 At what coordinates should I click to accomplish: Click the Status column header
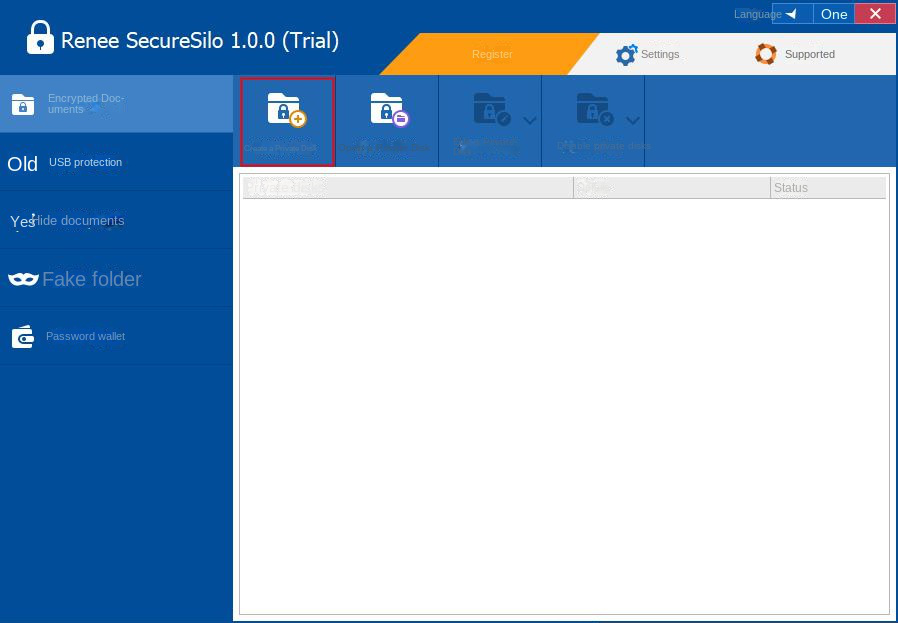[790, 187]
